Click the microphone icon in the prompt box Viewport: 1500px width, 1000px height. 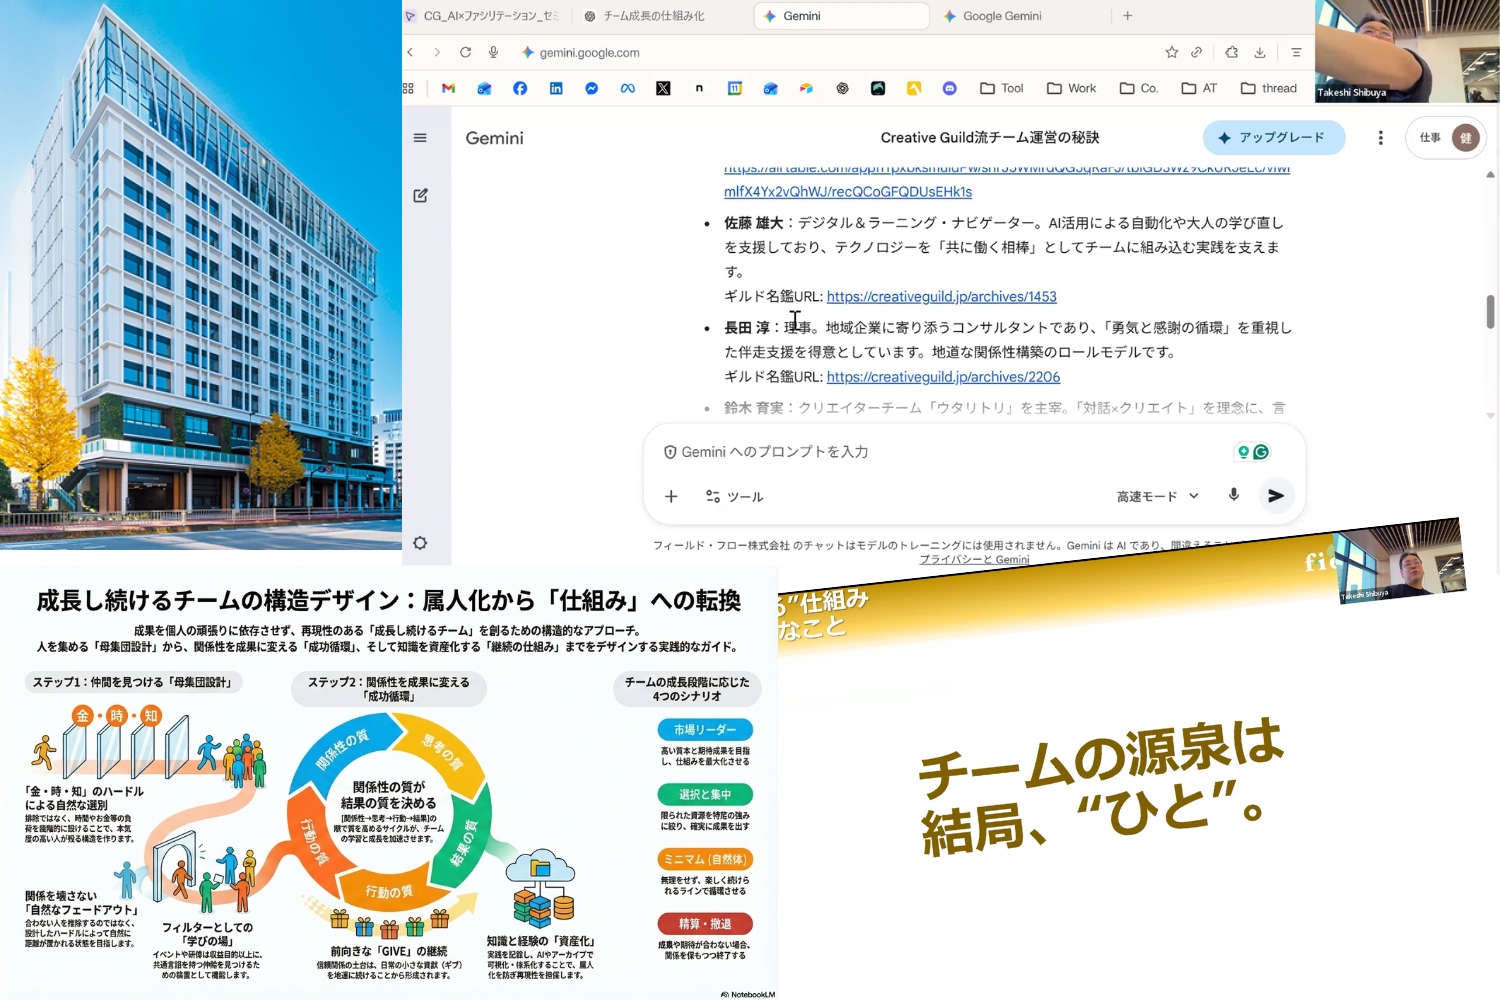(1233, 495)
